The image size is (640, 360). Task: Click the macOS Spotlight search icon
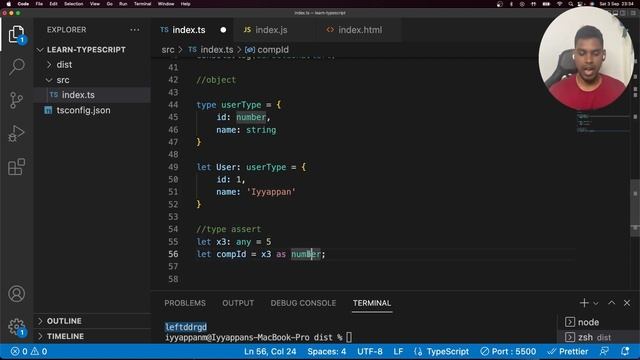point(571,4)
